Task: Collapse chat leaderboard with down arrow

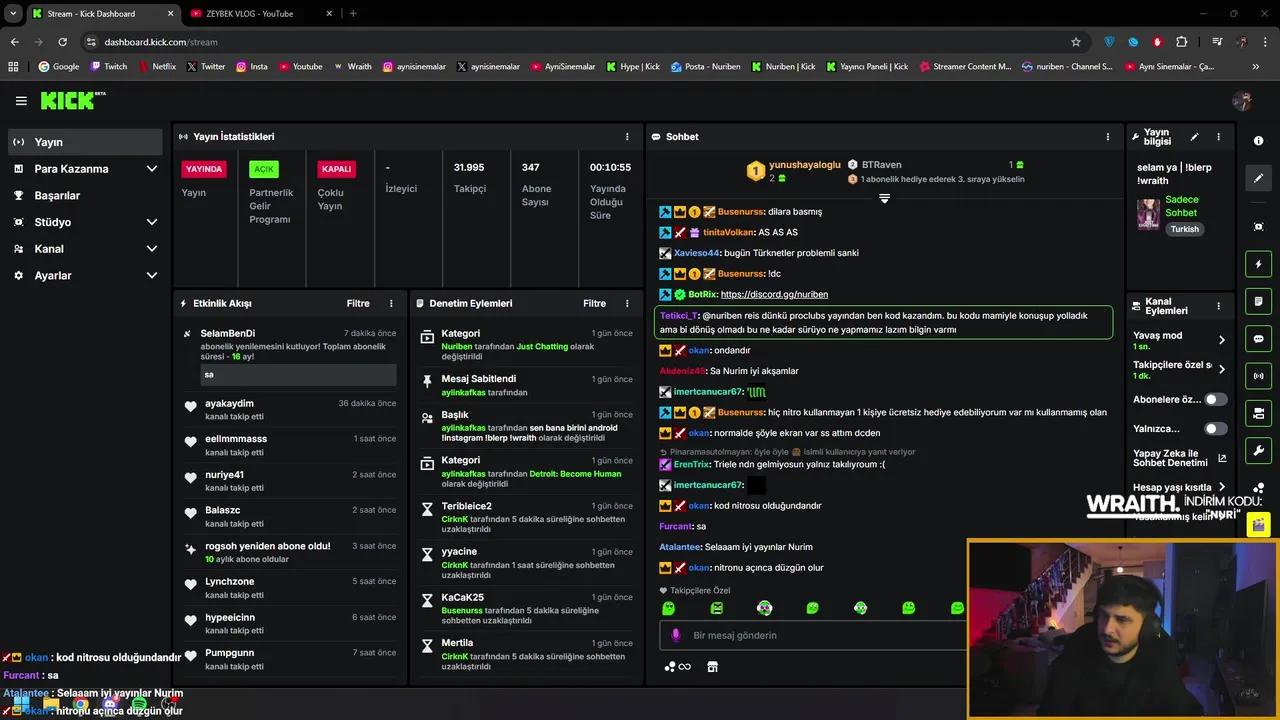Action: (884, 198)
